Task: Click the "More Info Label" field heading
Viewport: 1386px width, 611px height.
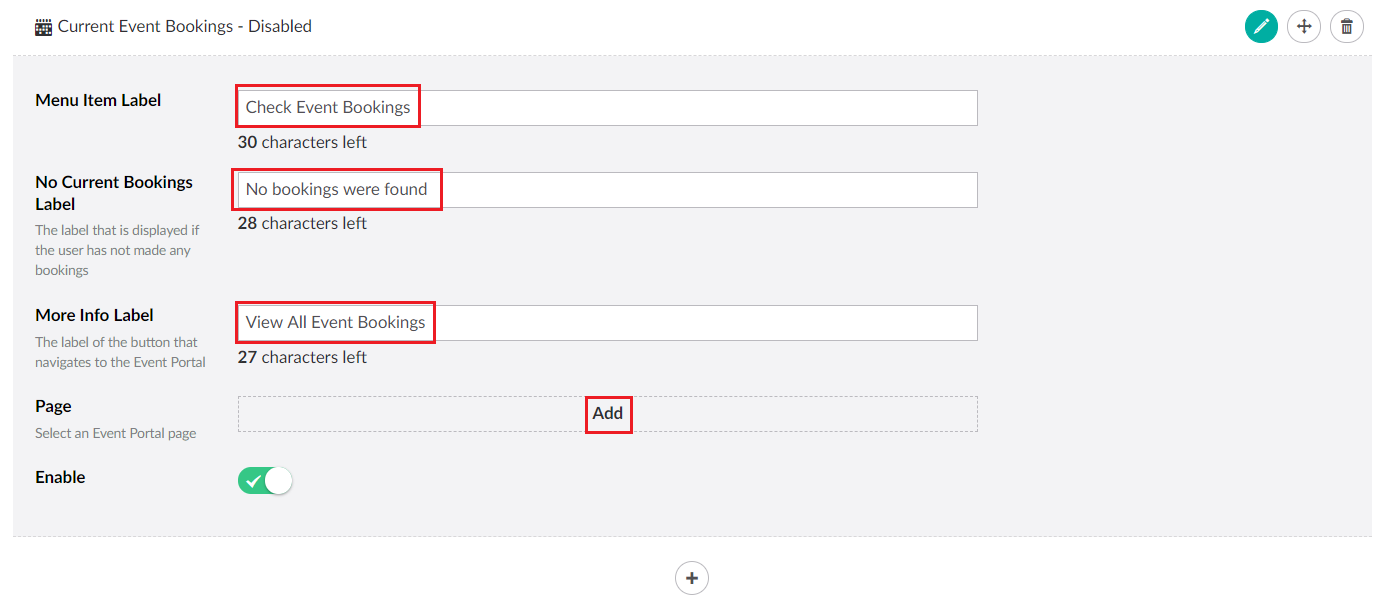Action: pos(94,315)
